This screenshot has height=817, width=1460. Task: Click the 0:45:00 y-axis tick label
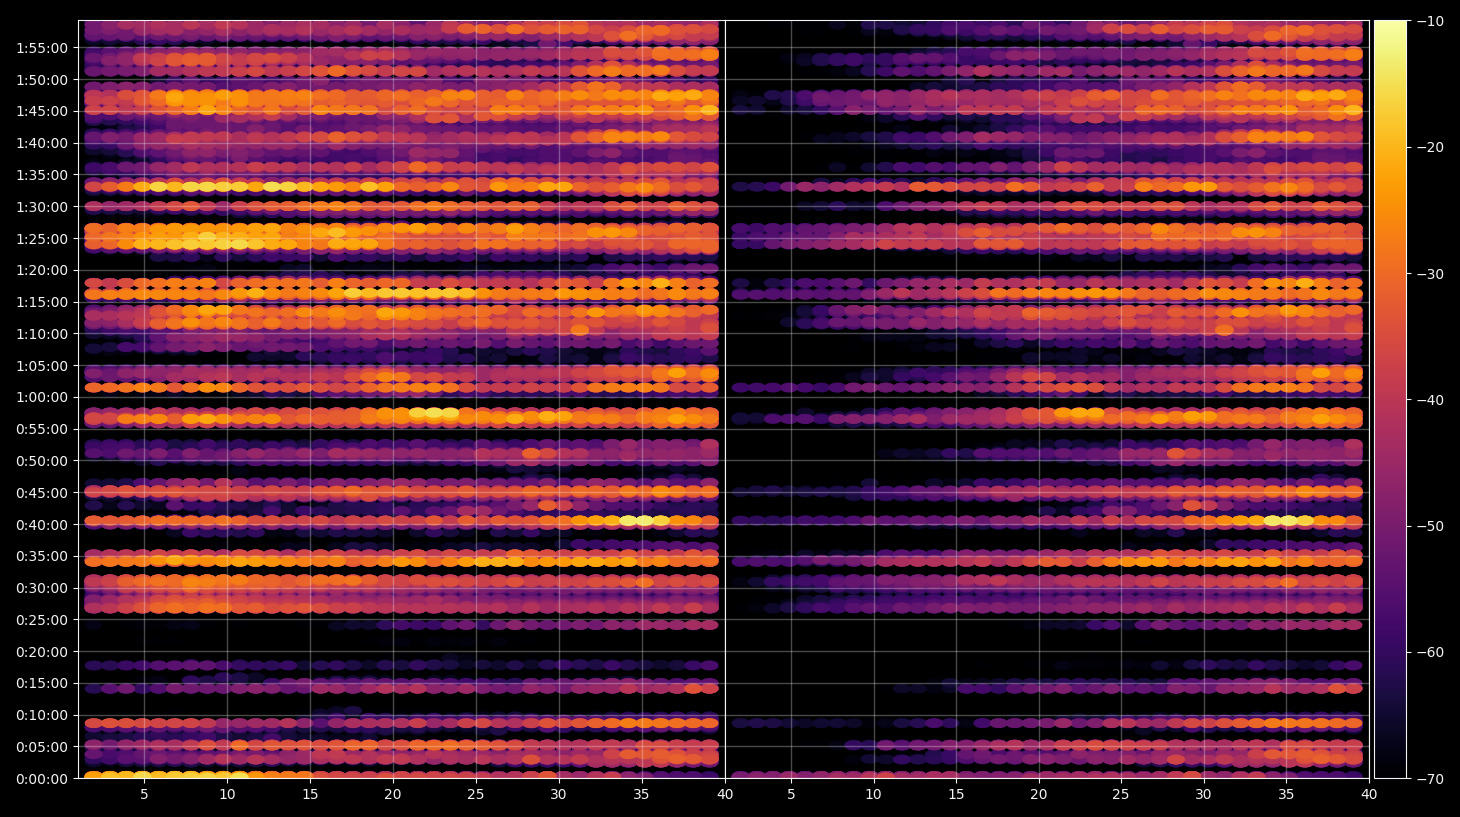point(42,493)
